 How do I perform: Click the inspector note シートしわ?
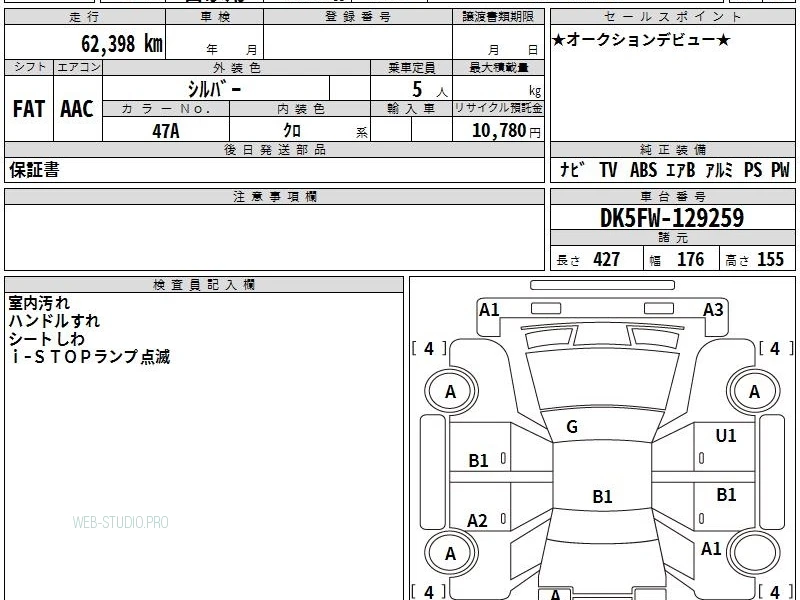[x=46, y=338]
